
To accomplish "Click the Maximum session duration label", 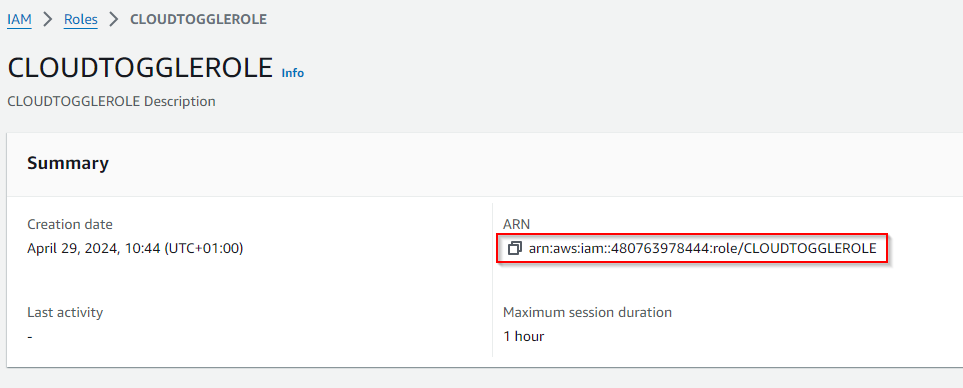I will click(x=587, y=312).
